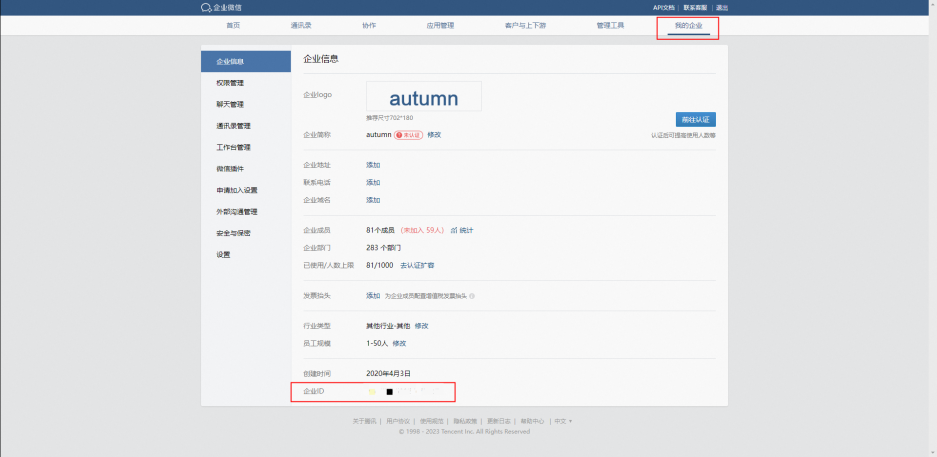Click the red 未认证 warning badge
The height and width of the screenshot is (457, 937).
pyautogui.click(x=409, y=134)
